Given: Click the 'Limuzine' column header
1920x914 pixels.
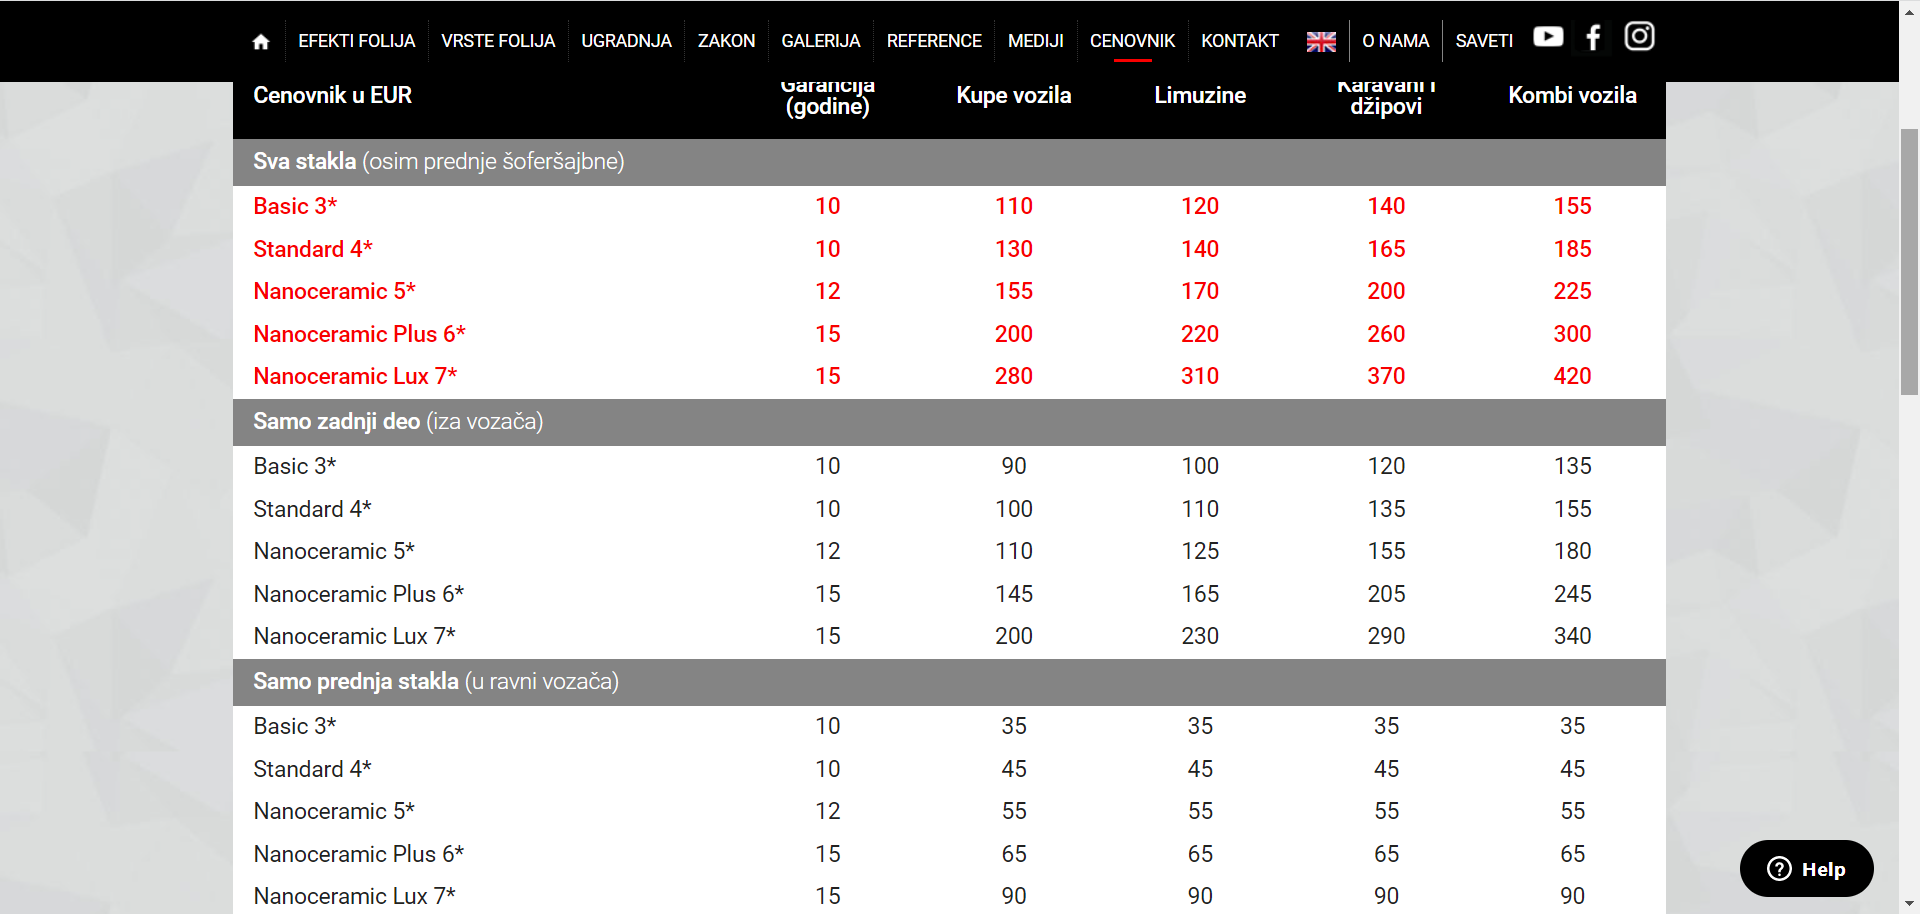Looking at the screenshot, I should [x=1200, y=95].
